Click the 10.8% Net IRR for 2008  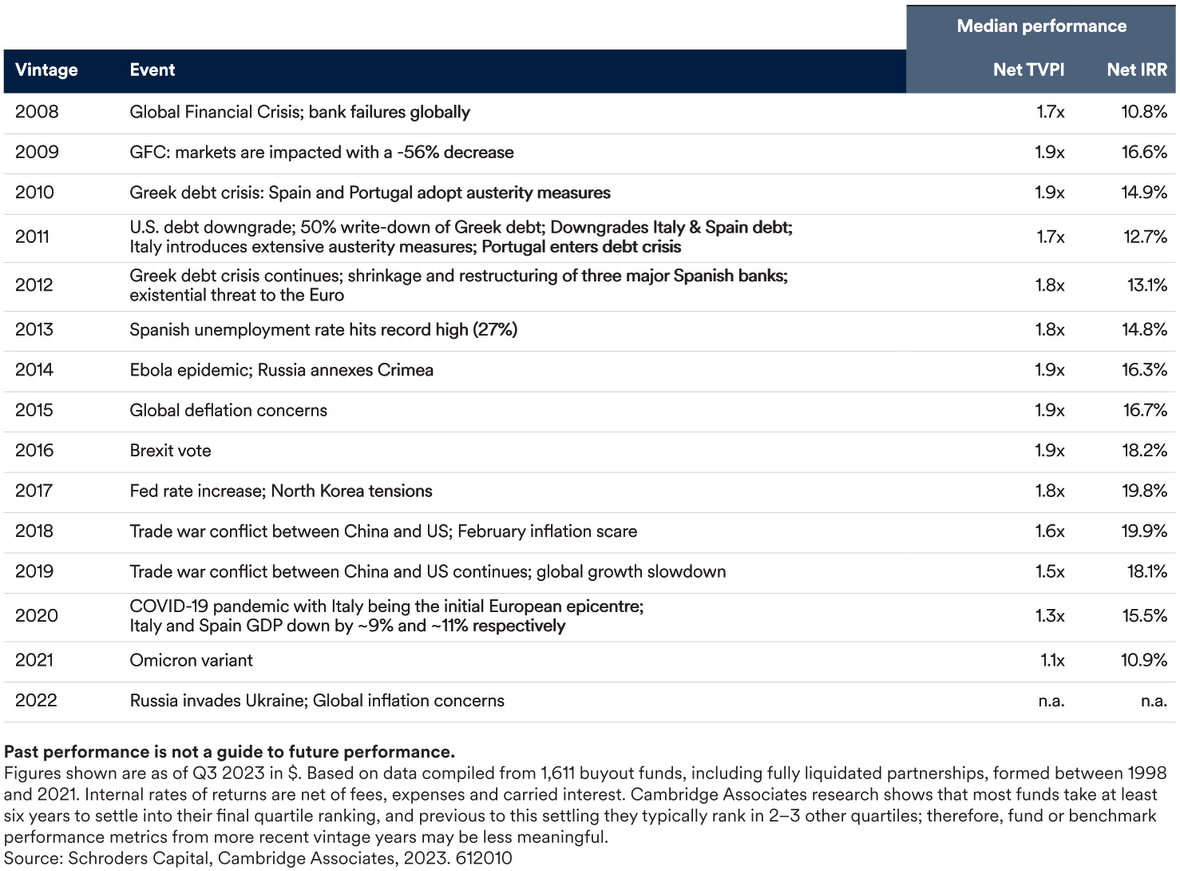[x=1143, y=112]
